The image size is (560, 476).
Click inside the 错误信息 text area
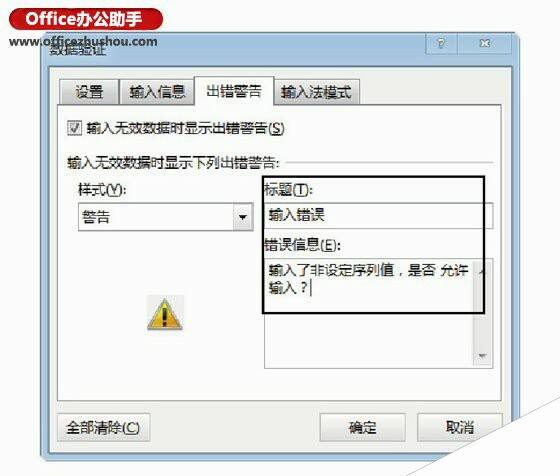pos(369,313)
